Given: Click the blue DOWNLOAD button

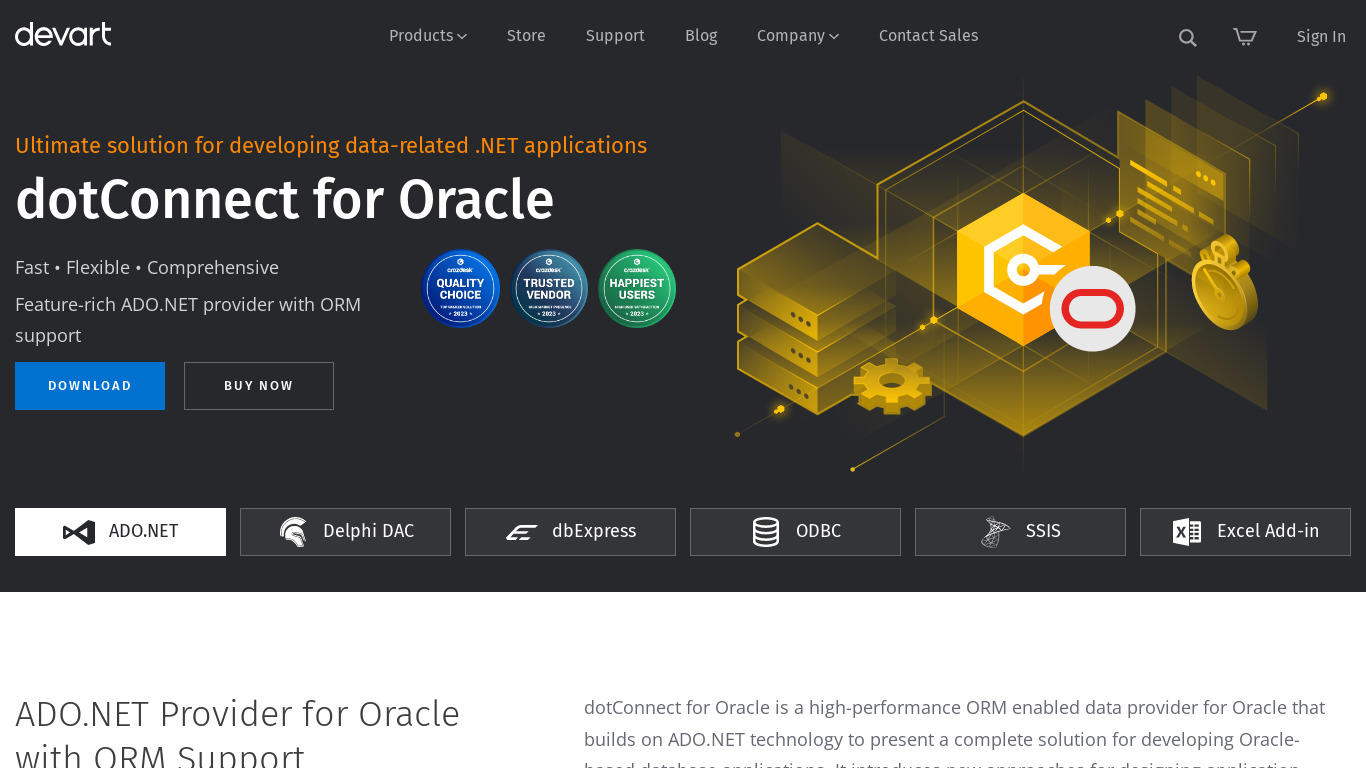Looking at the screenshot, I should [x=90, y=386].
